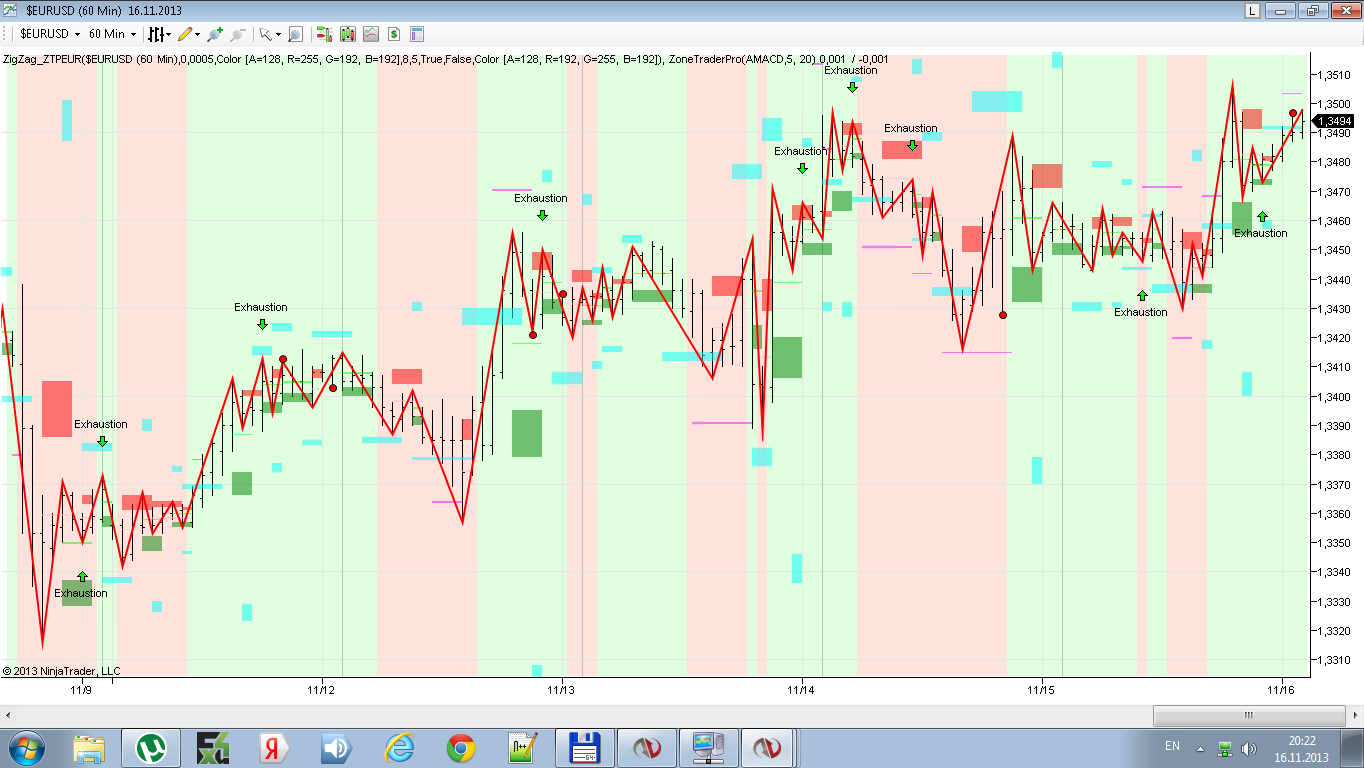Activate the zoom frame magnifier tool
Image resolution: width=1364 pixels, height=768 pixels.
pos(295,34)
